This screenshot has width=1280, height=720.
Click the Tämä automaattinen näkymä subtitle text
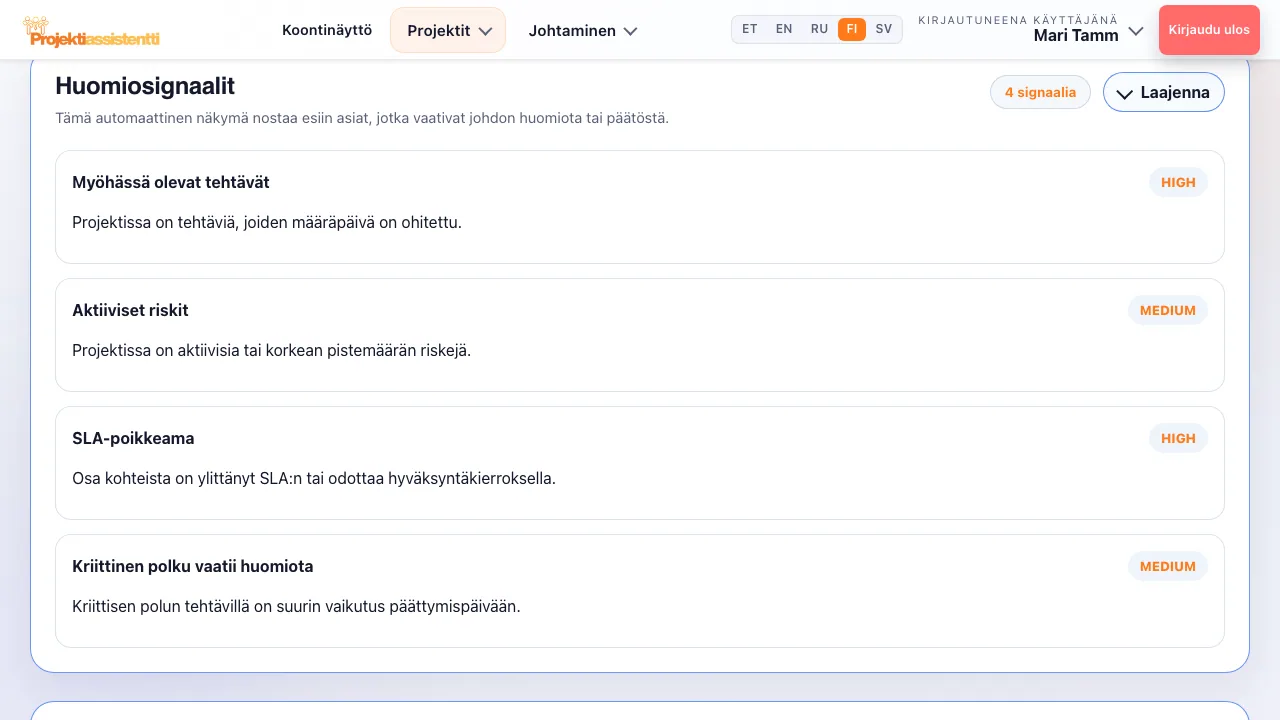[362, 118]
